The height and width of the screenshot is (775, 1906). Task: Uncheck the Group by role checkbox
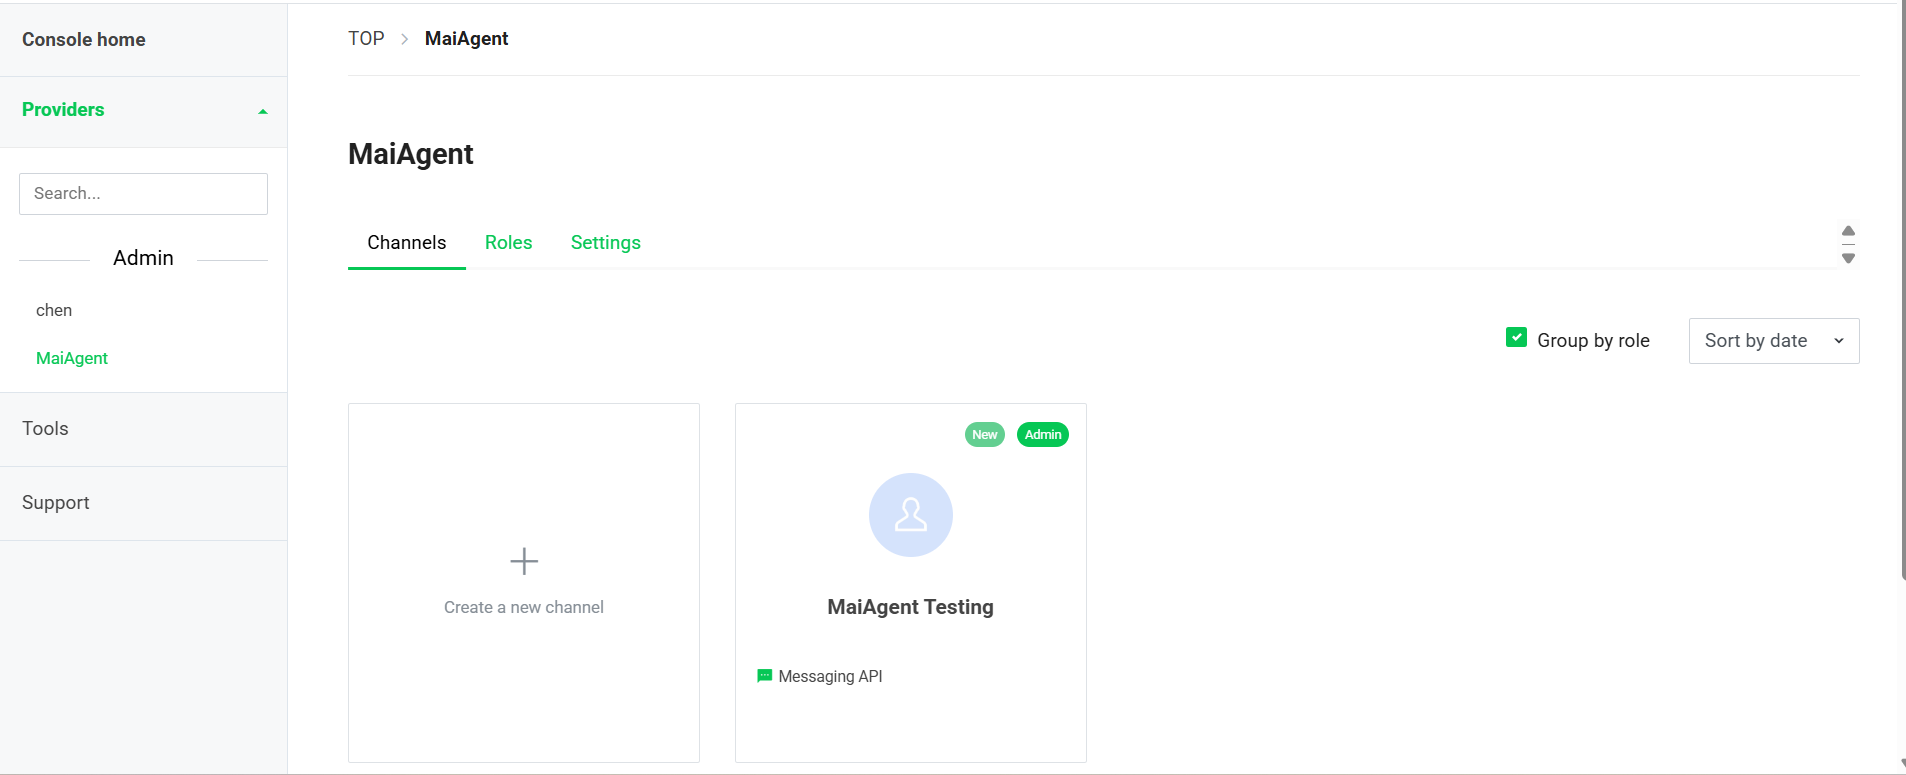point(1516,338)
